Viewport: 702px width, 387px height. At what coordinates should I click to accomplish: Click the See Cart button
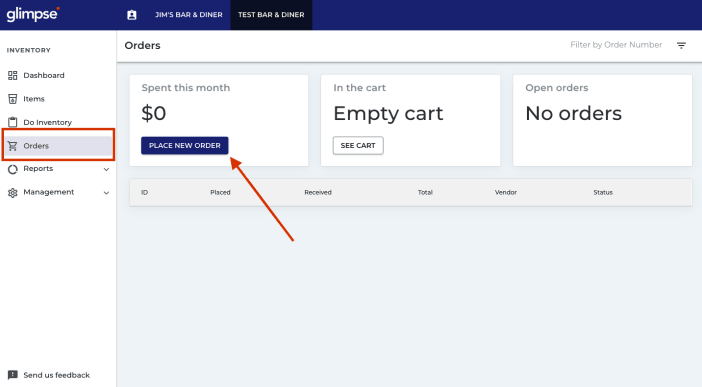click(358, 146)
